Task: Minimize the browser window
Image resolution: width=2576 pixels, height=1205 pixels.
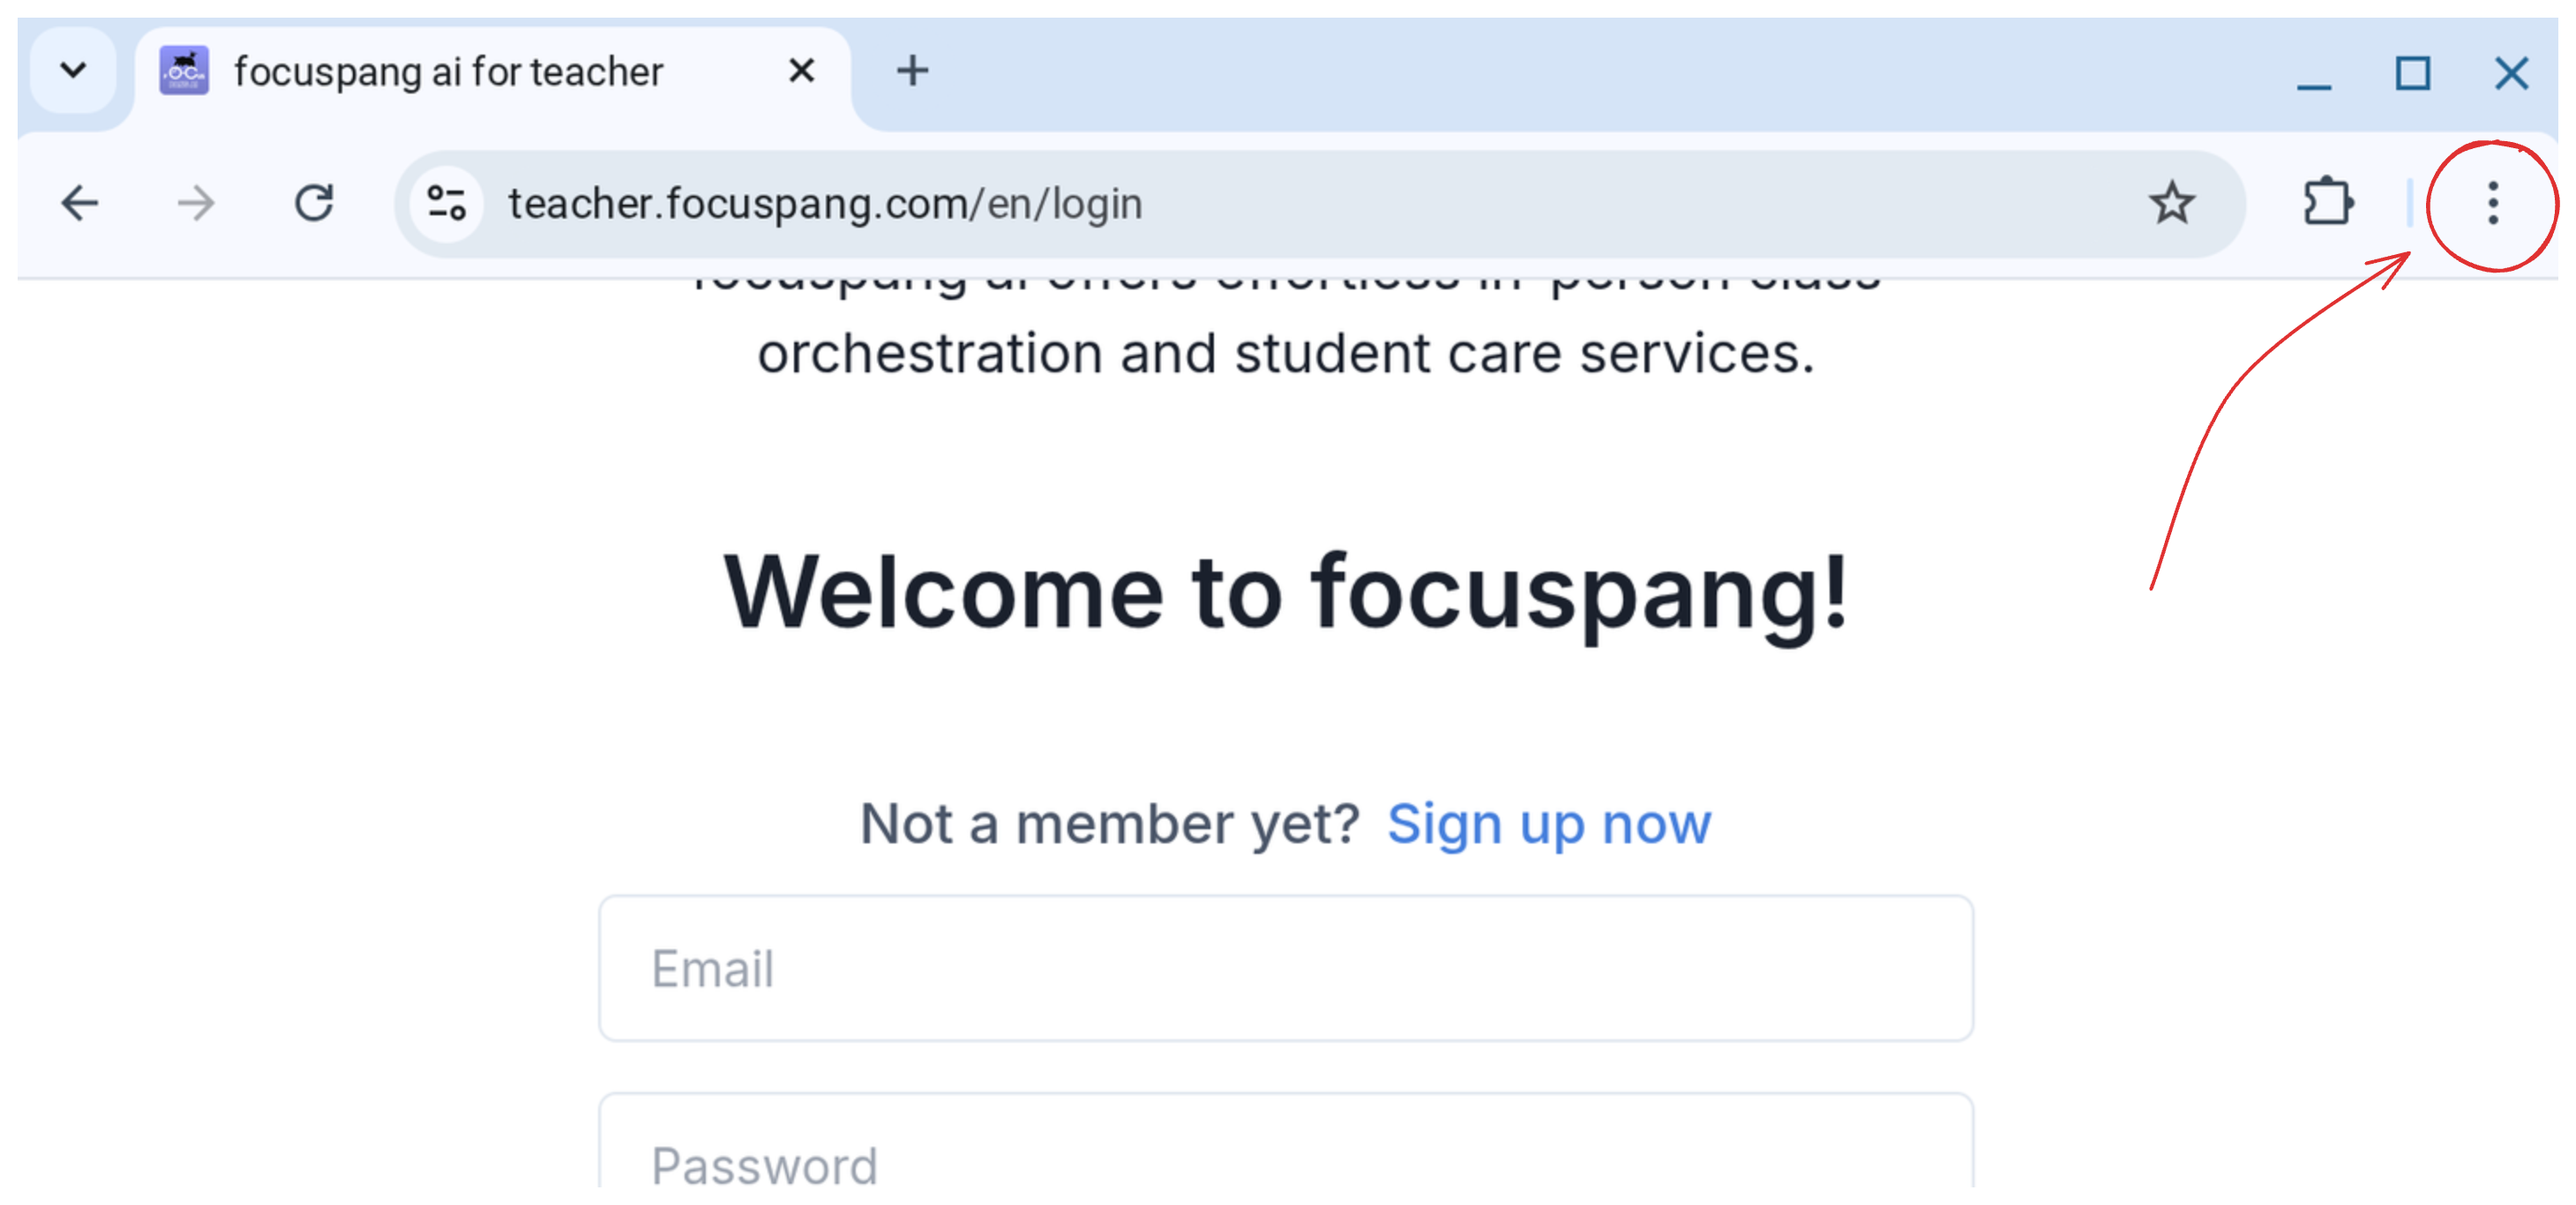Action: tap(2313, 74)
